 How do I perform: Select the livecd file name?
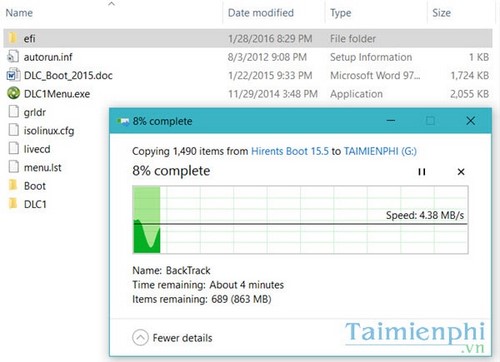[x=37, y=149]
